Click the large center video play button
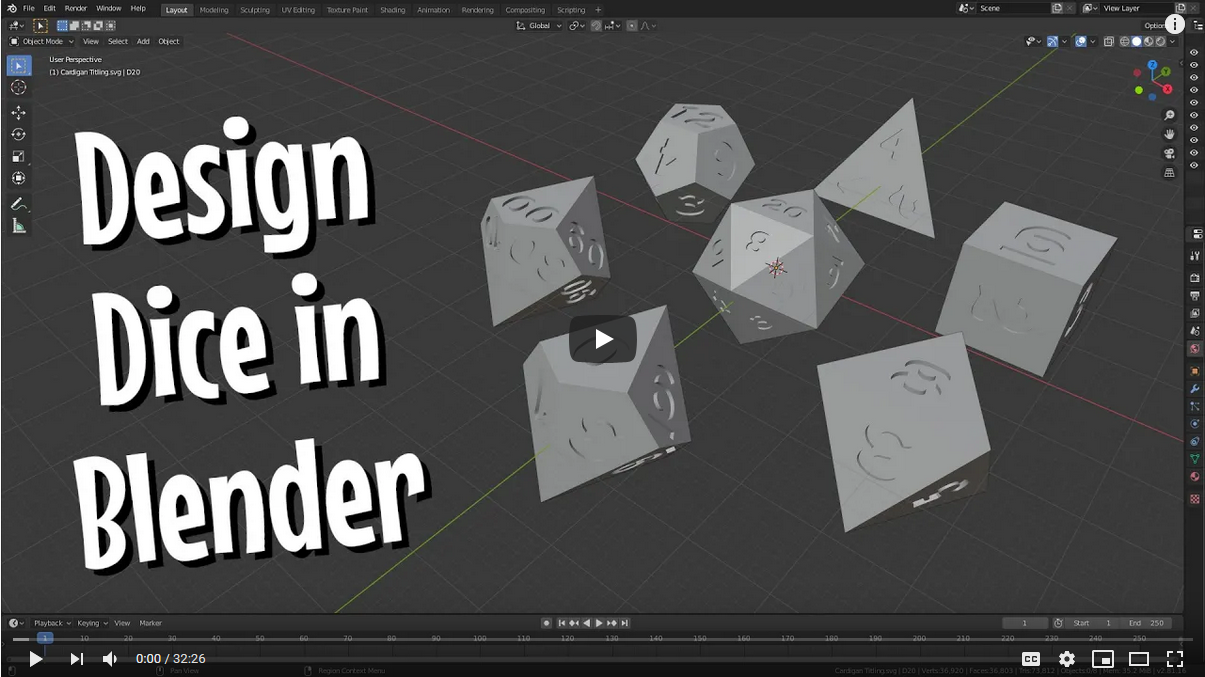The height and width of the screenshot is (677, 1205). (x=603, y=339)
